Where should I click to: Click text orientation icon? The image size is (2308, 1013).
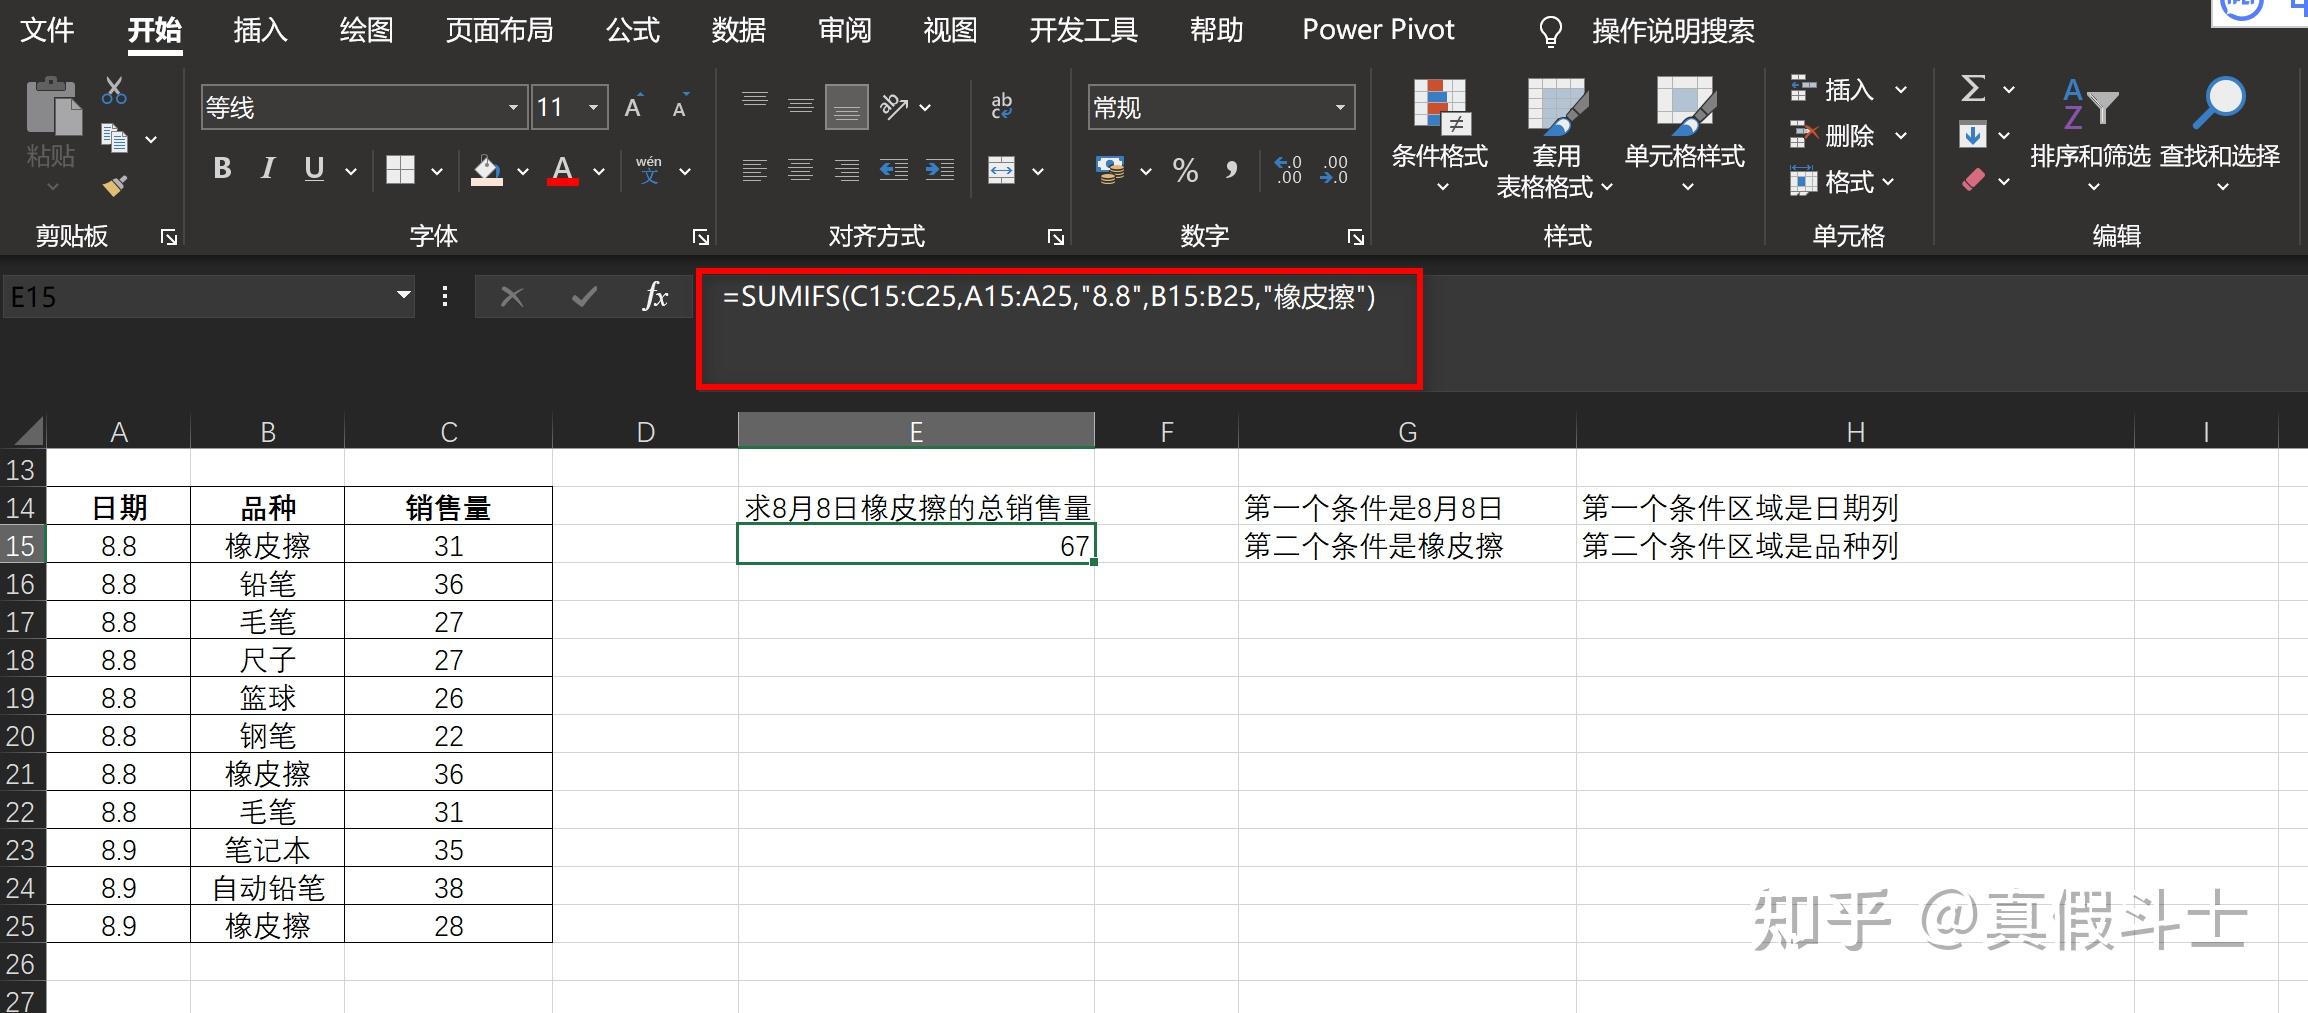895,105
